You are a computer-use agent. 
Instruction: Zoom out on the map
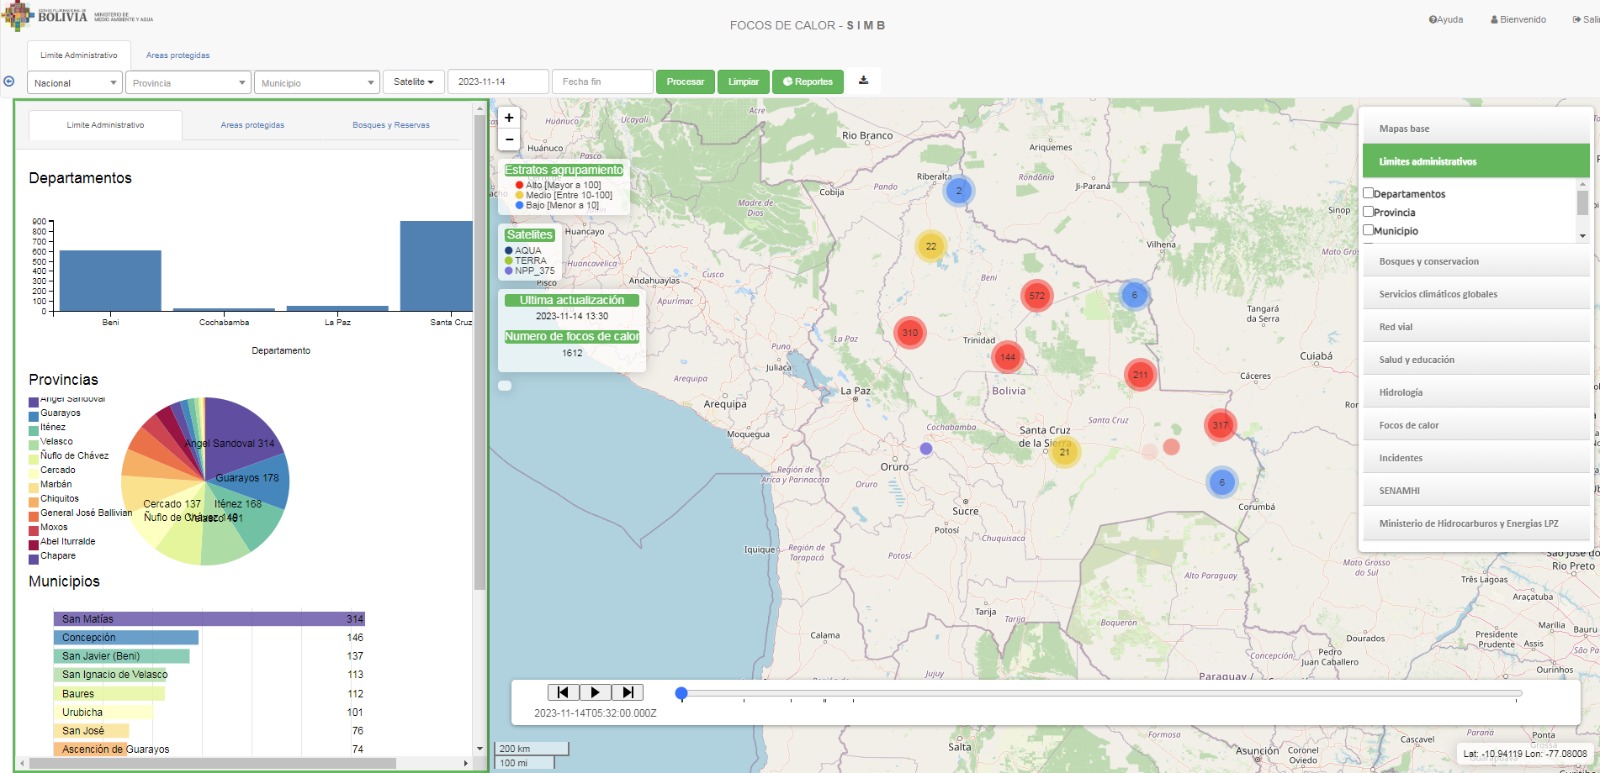[509, 140]
